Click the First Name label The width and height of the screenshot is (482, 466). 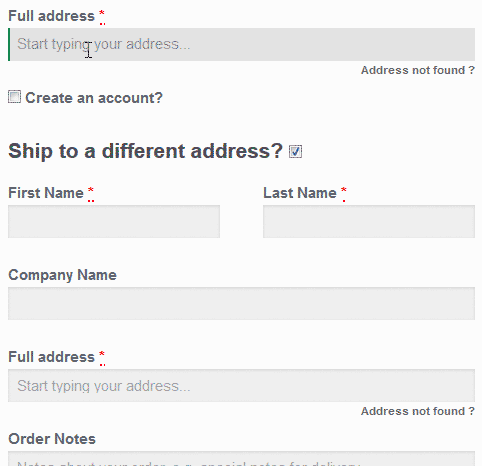tap(46, 193)
